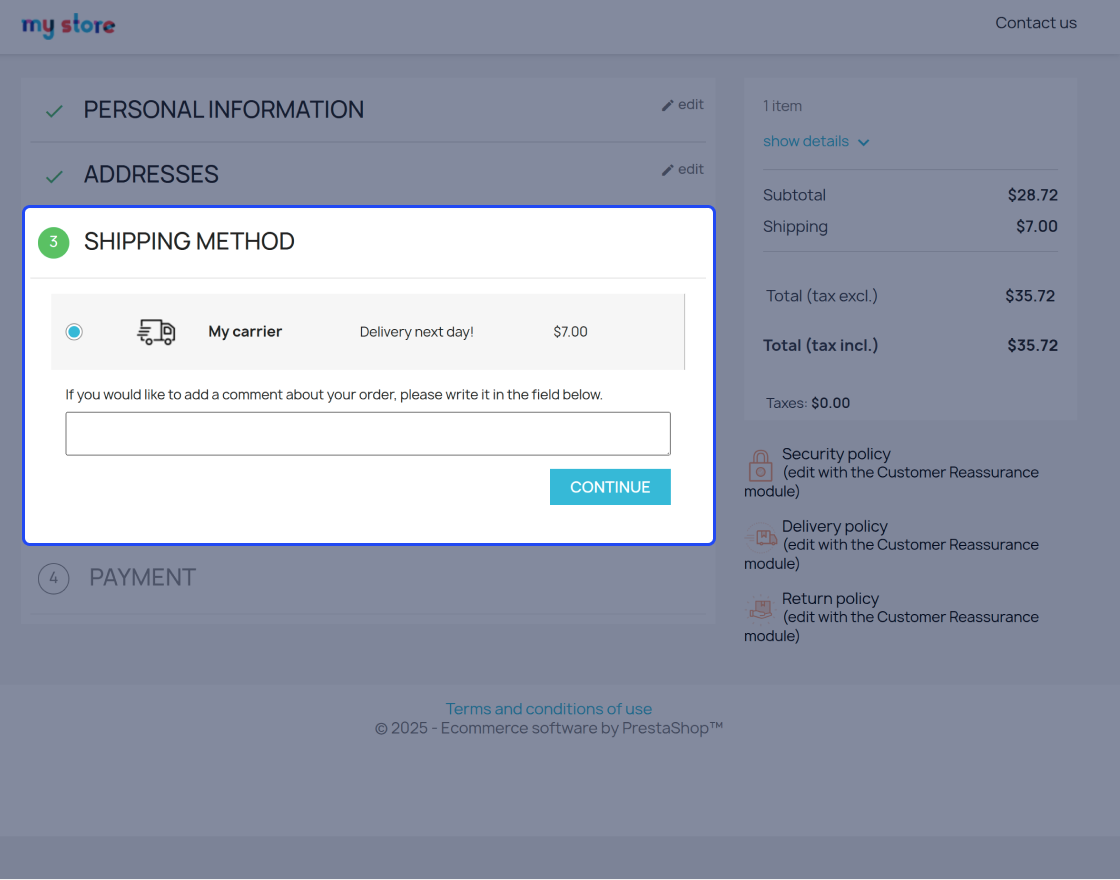The image size is (1120, 880).
Task: Click the Subtotal $28.72 value
Action: 1032,195
